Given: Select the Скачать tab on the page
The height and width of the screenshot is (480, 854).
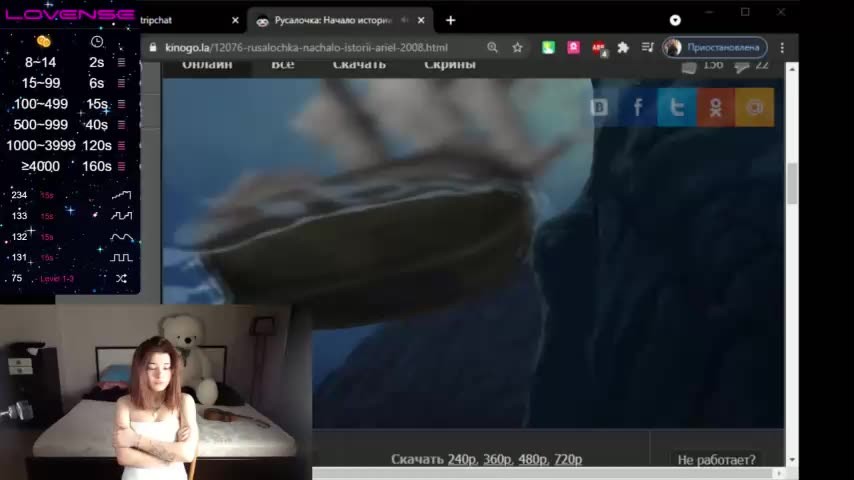Looking at the screenshot, I should pos(359,65).
